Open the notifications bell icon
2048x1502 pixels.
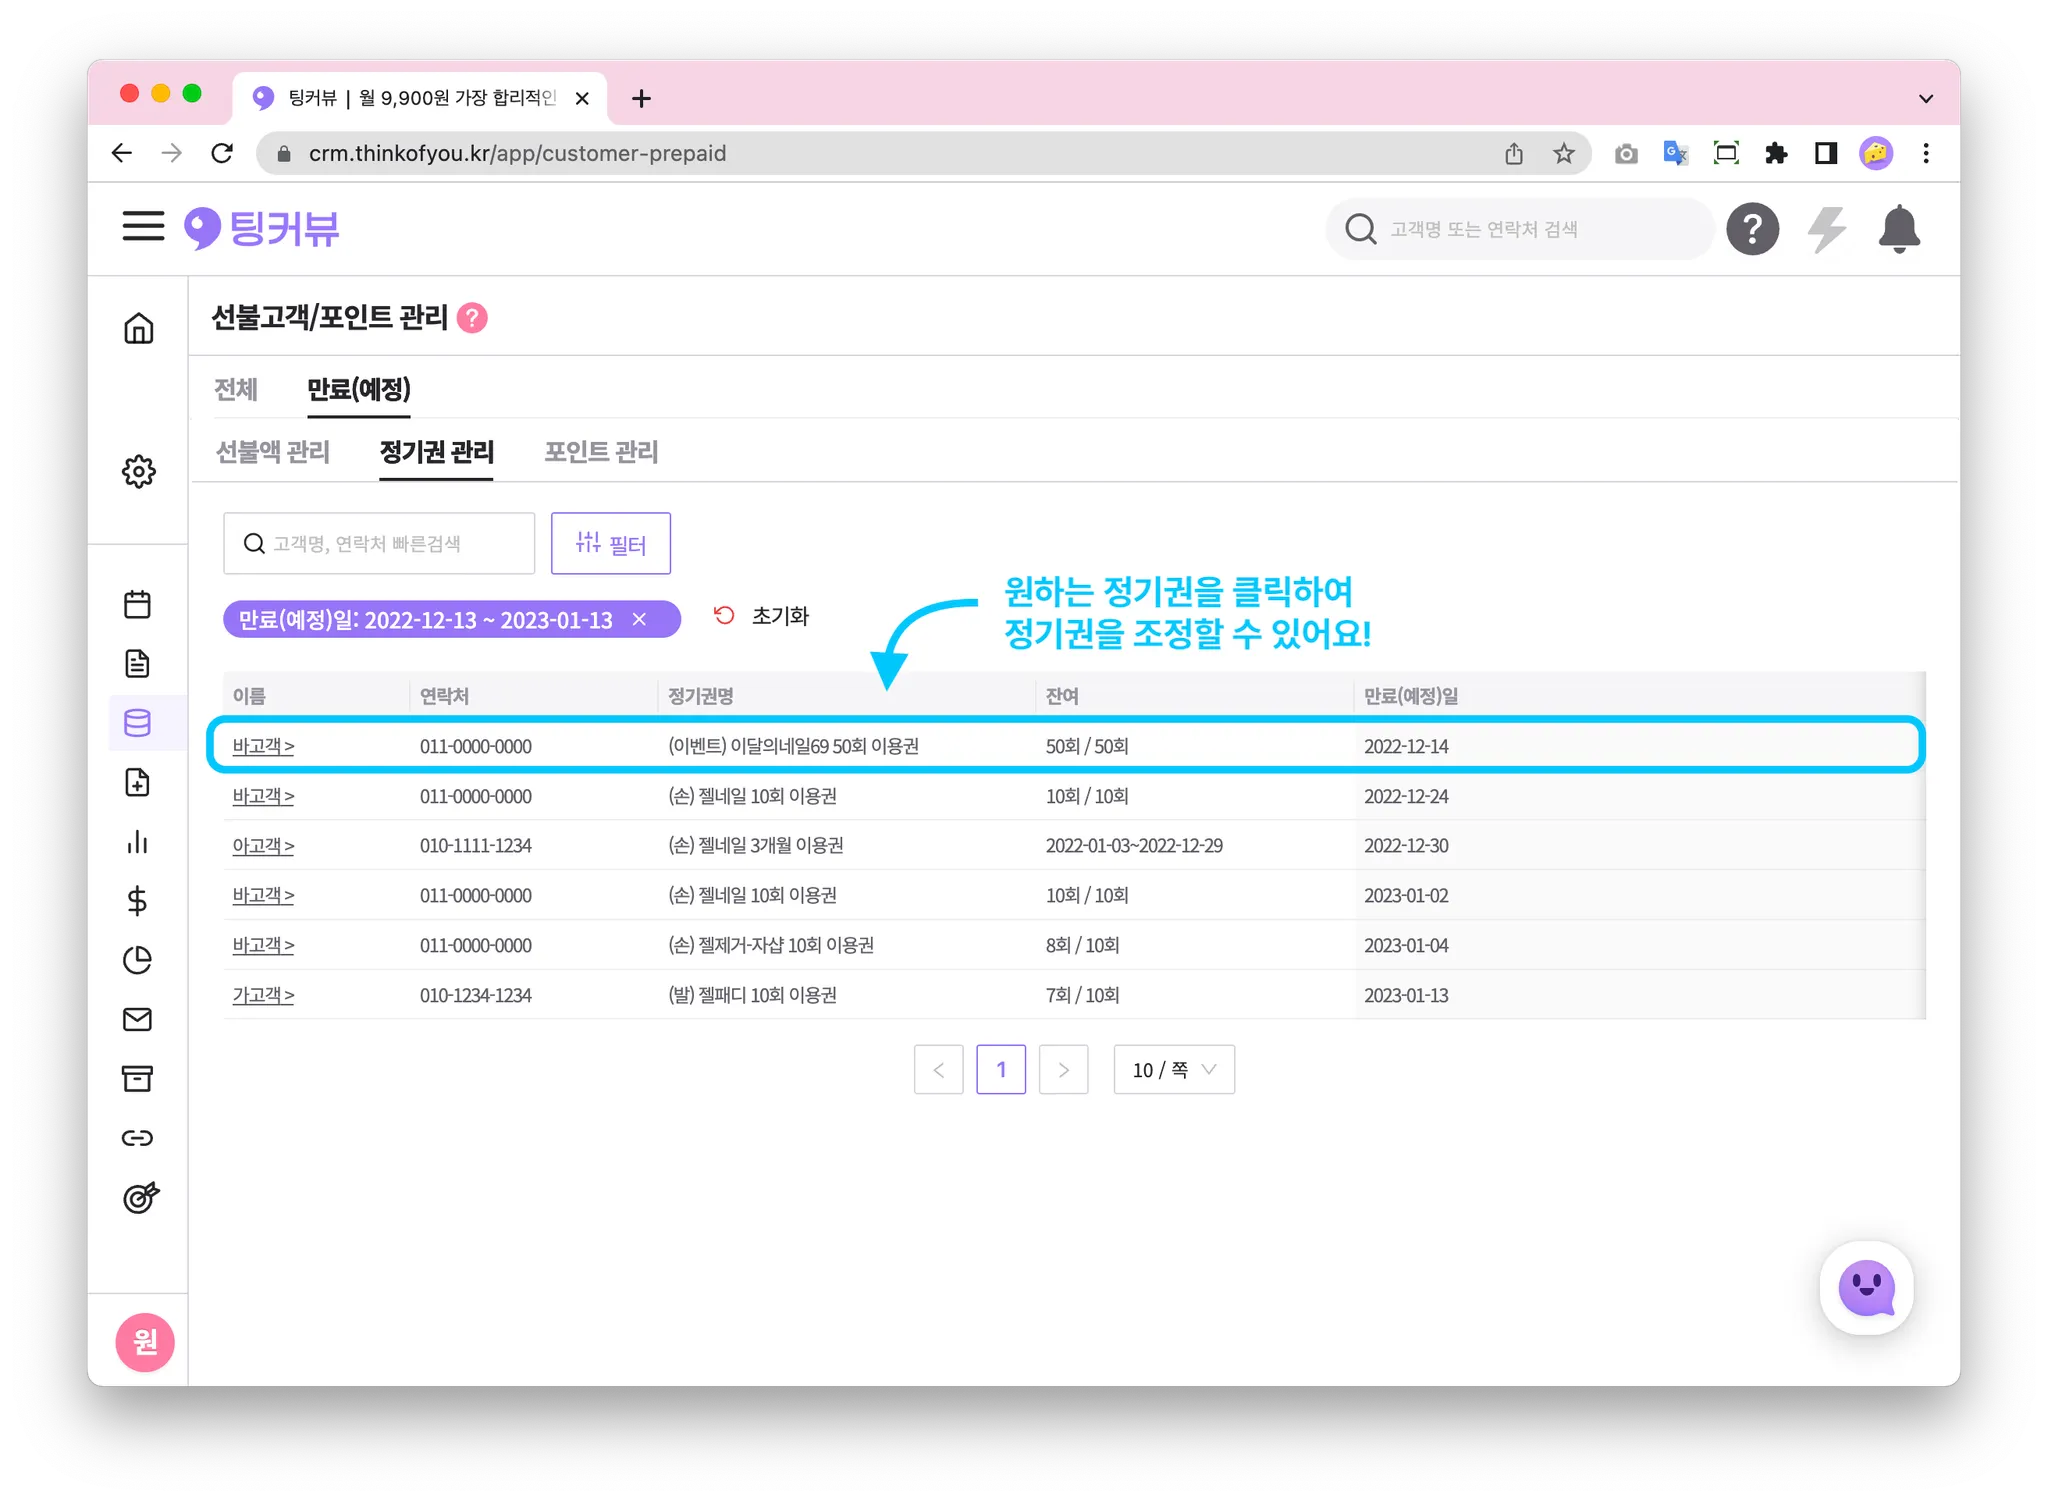[x=1898, y=229]
